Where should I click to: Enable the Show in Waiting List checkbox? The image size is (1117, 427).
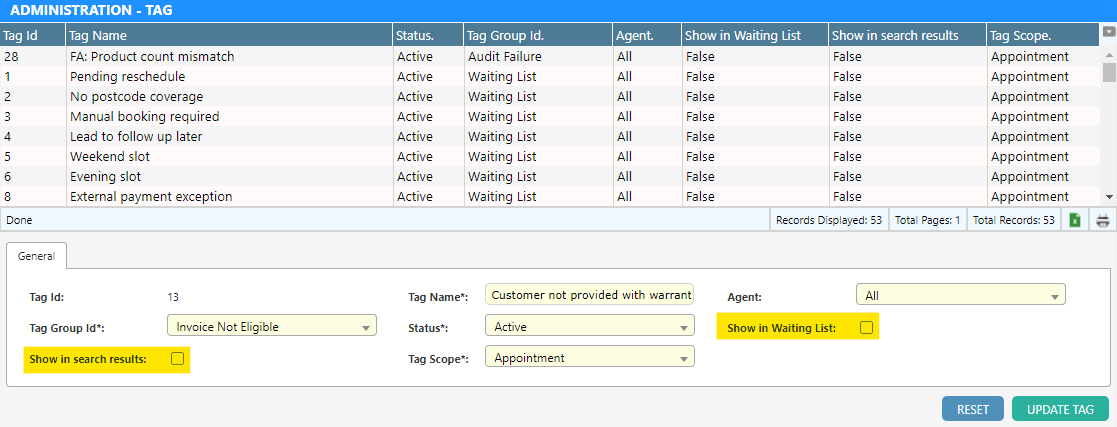[x=867, y=327]
